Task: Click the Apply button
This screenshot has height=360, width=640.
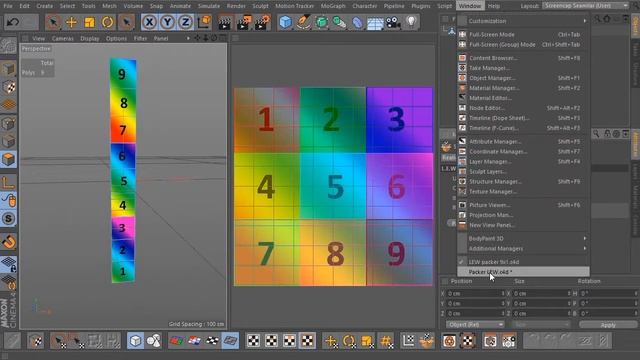Action: [x=608, y=325]
